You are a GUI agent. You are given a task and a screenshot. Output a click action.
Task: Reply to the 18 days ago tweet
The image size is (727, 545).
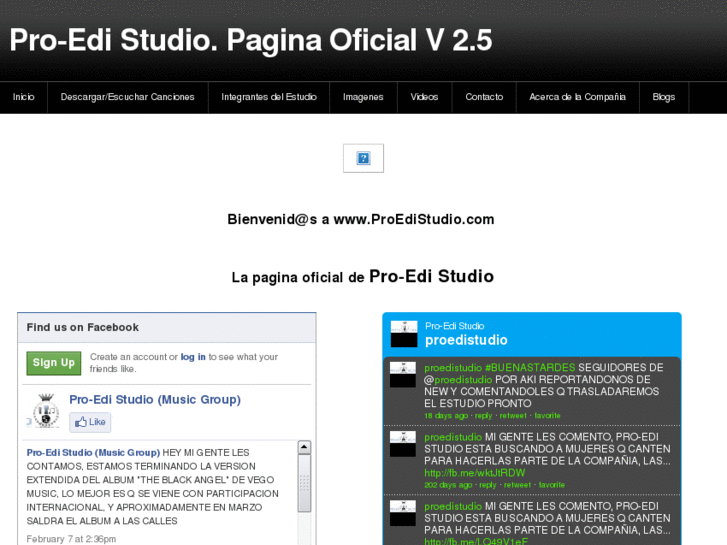coord(484,416)
